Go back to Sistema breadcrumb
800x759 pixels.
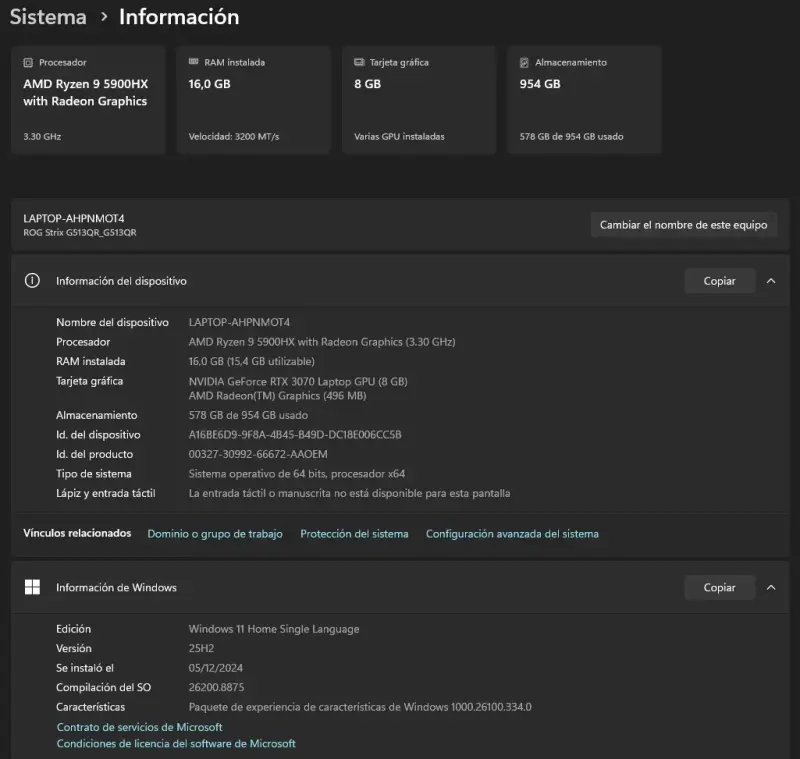48,17
